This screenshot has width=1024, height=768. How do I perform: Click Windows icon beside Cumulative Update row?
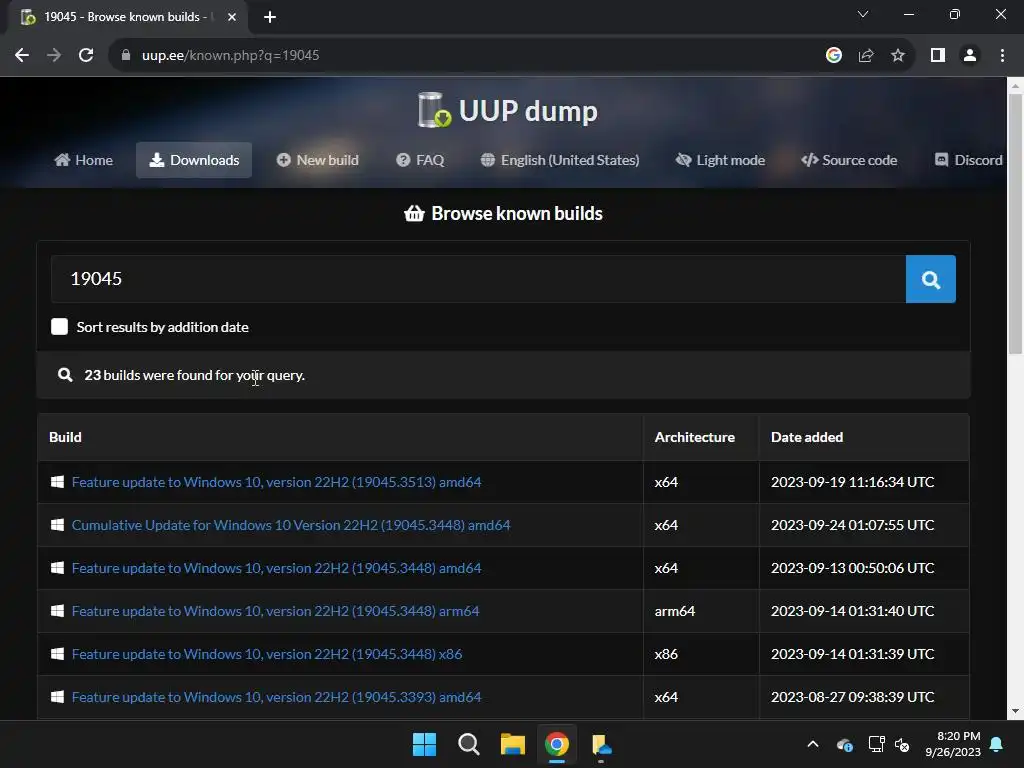[57, 525]
